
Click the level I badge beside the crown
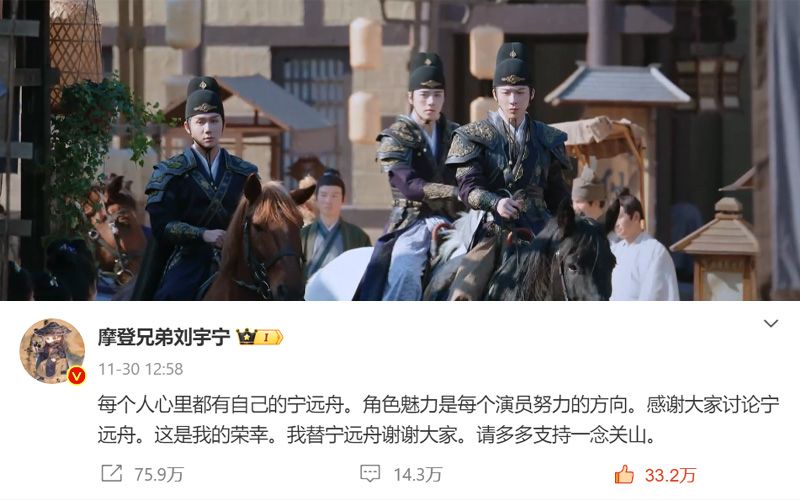[x=269, y=337]
